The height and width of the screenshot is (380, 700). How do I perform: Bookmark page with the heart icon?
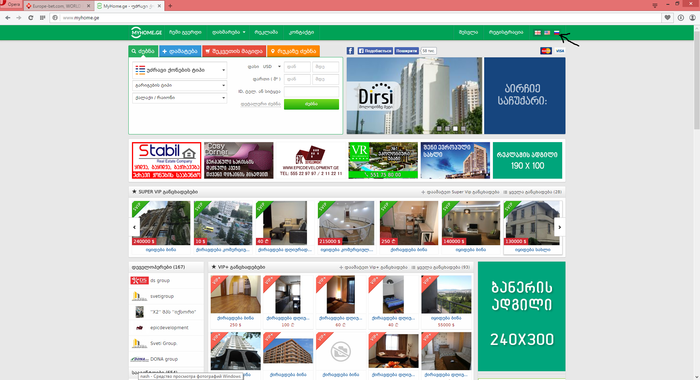click(x=667, y=18)
